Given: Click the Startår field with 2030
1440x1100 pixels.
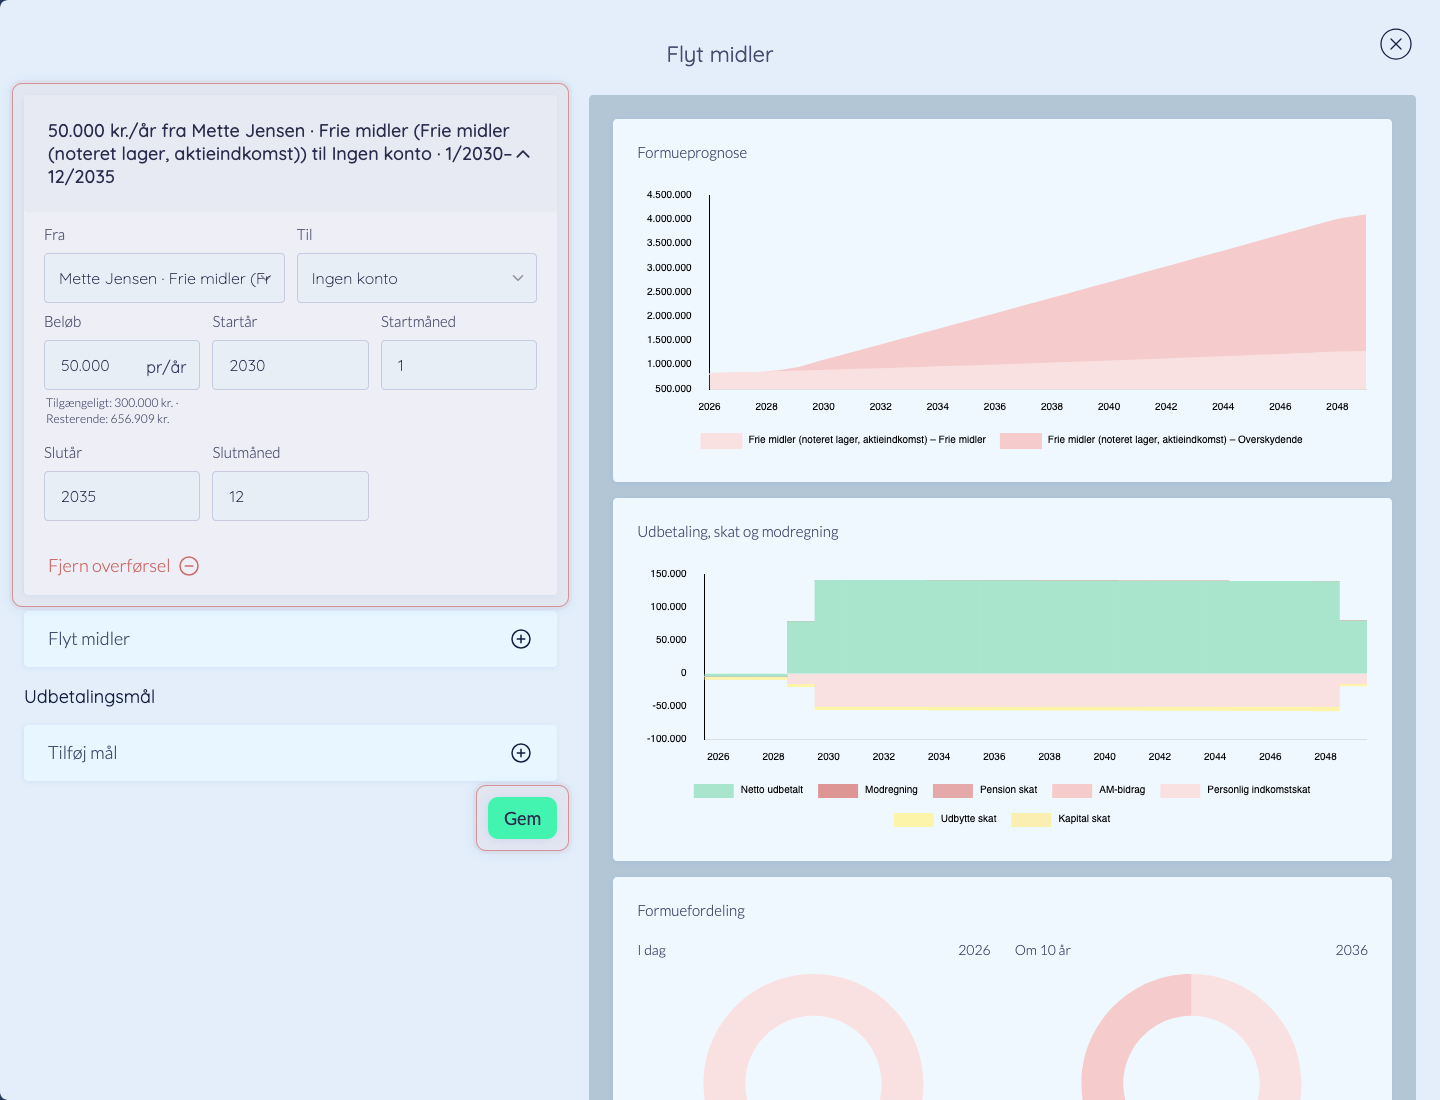Looking at the screenshot, I should (290, 365).
